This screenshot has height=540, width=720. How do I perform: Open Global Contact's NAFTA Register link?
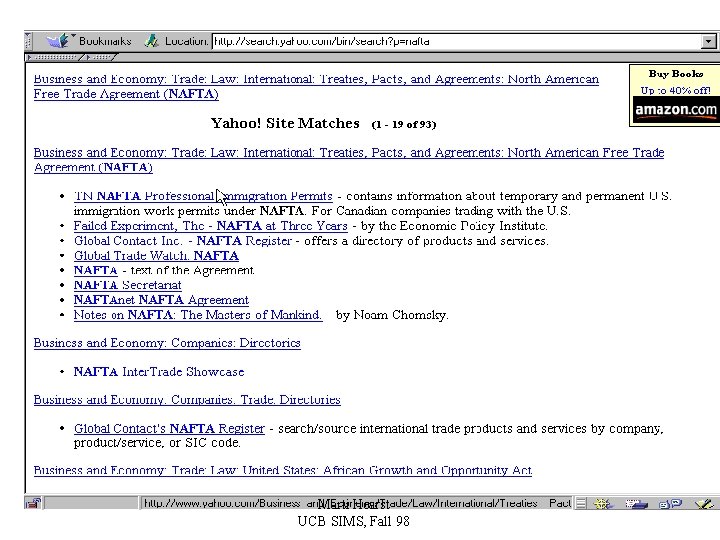click(169, 428)
